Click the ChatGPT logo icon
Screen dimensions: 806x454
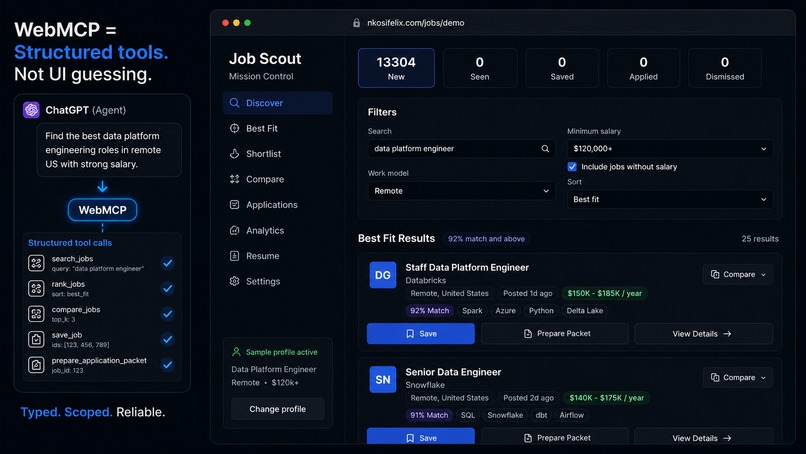click(x=31, y=110)
